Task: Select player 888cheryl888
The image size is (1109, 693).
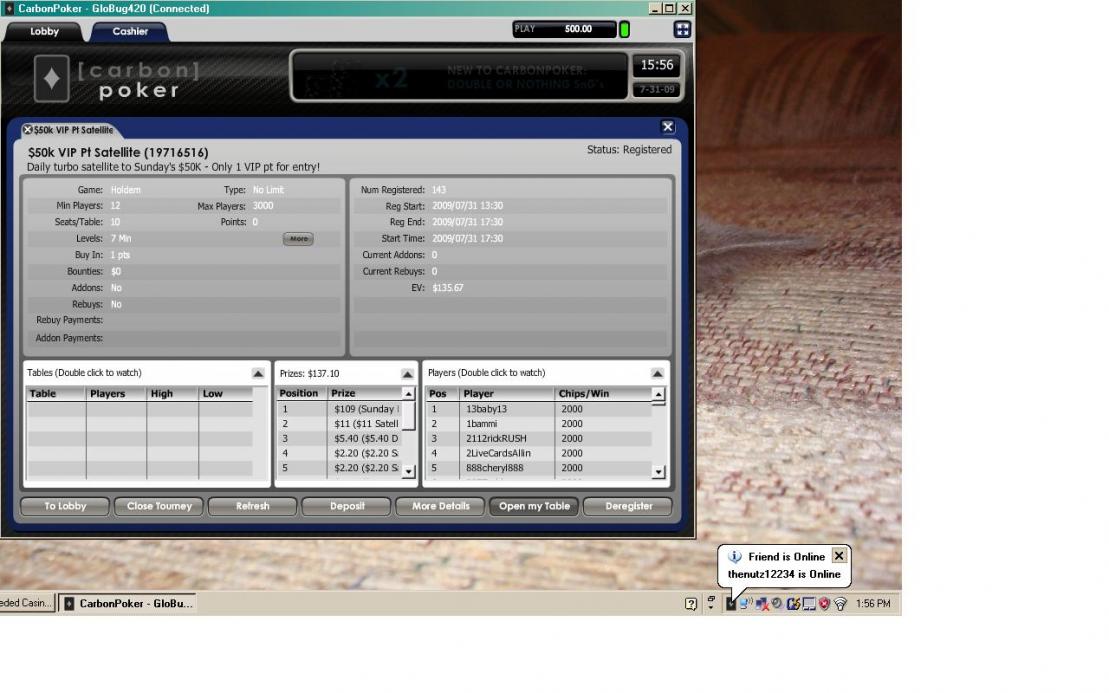Action: pos(539,468)
